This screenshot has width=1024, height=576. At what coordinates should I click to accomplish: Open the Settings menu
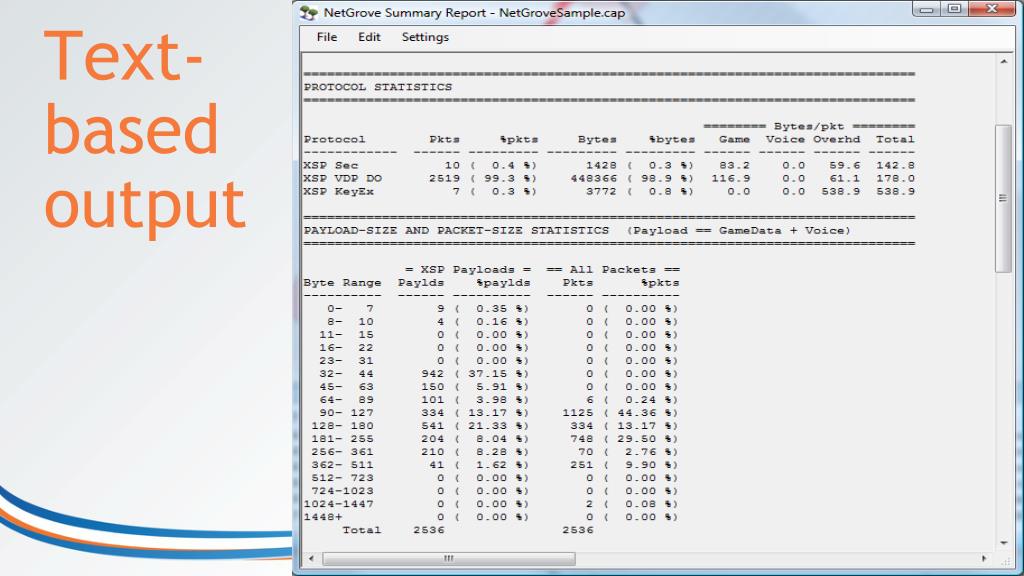pos(425,37)
